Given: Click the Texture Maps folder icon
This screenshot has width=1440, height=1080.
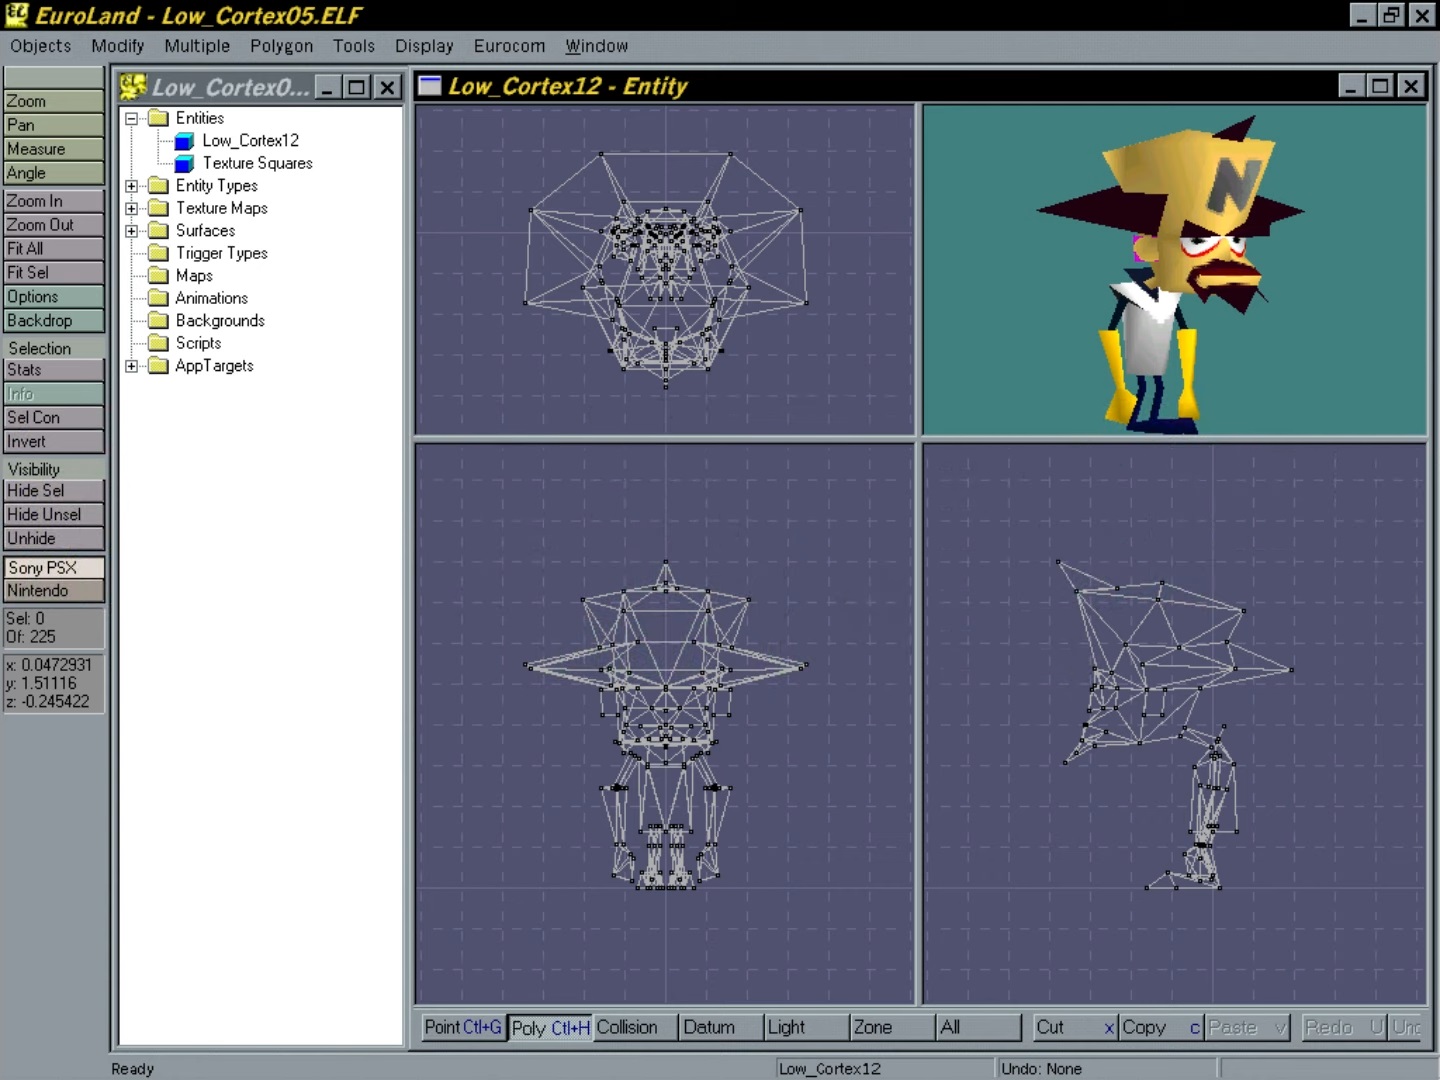Looking at the screenshot, I should [x=158, y=208].
